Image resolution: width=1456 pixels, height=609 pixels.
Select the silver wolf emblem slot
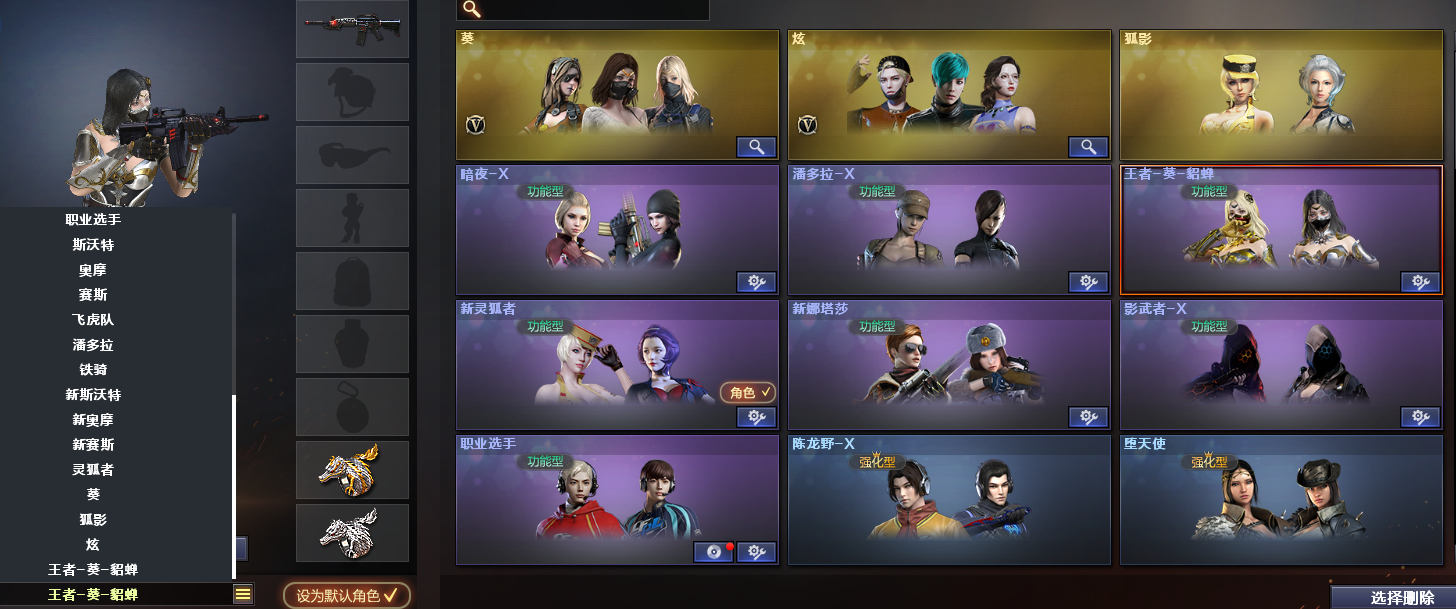352,533
